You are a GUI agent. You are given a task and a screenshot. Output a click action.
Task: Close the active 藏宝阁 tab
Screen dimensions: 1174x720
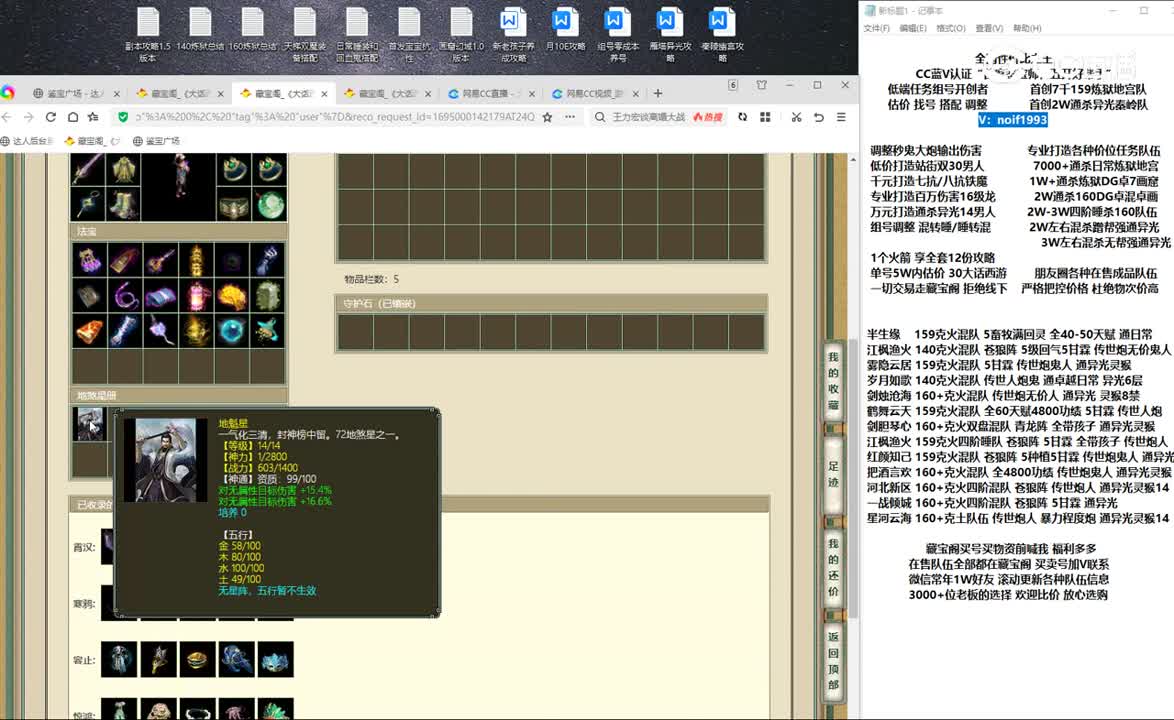point(324,94)
